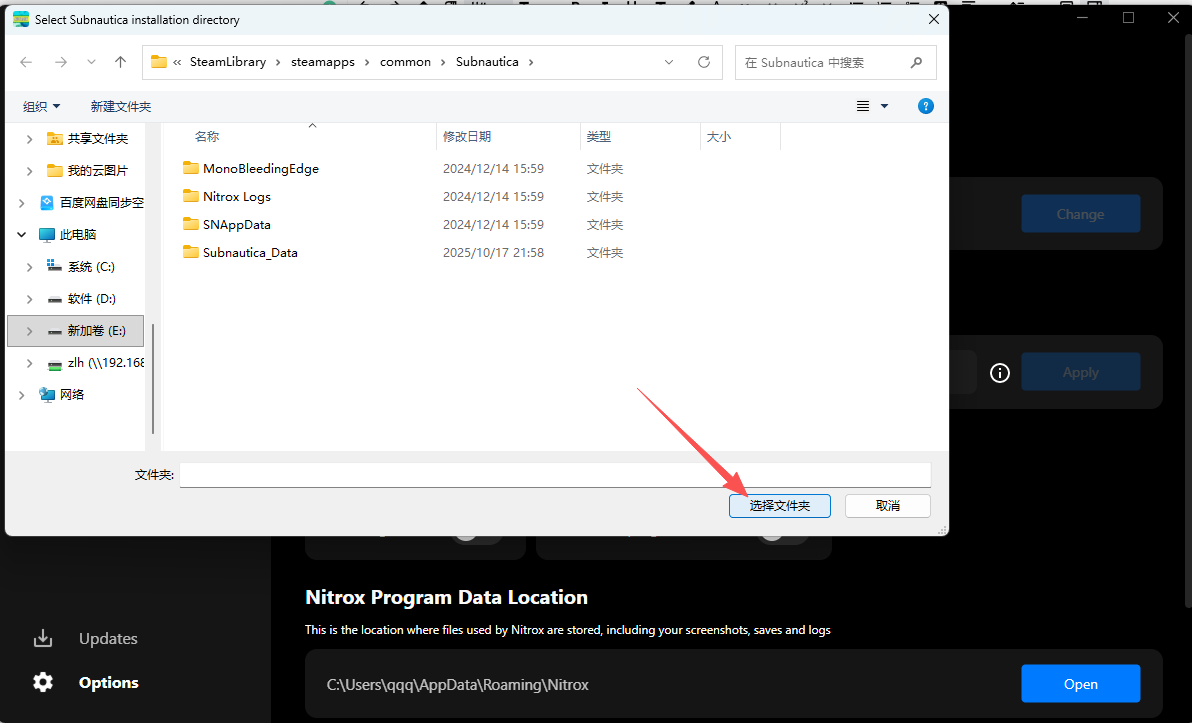Expand the 系统 (C:) drive node
Image resolution: width=1192 pixels, height=723 pixels.
point(29,267)
